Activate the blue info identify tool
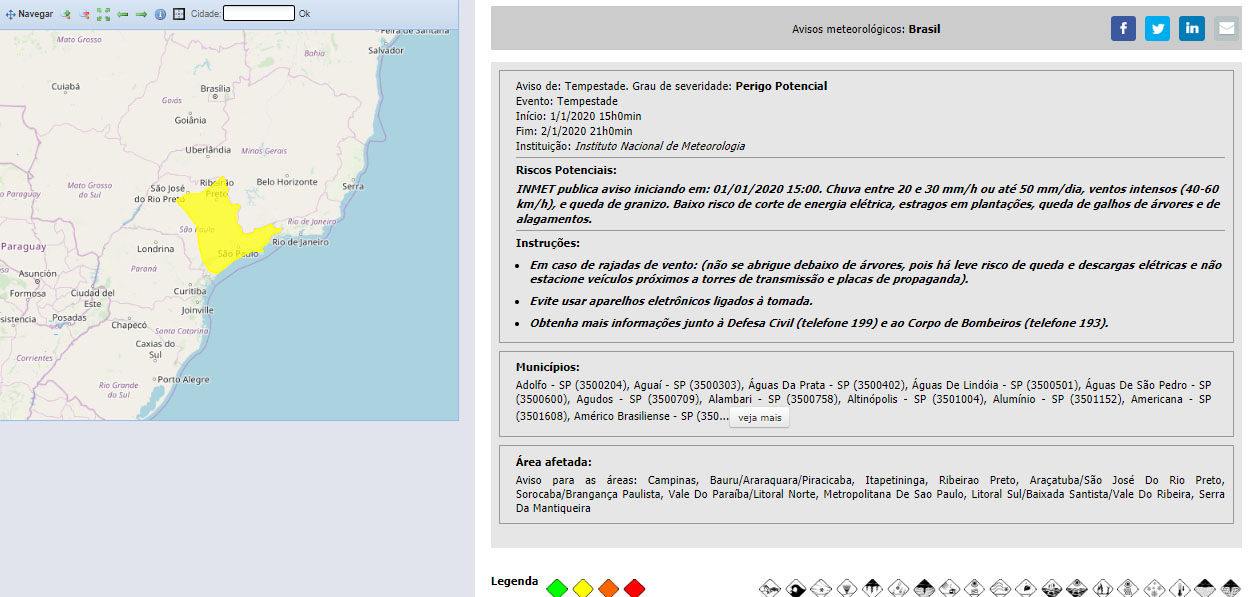The height and width of the screenshot is (597, 1252). 160,14
